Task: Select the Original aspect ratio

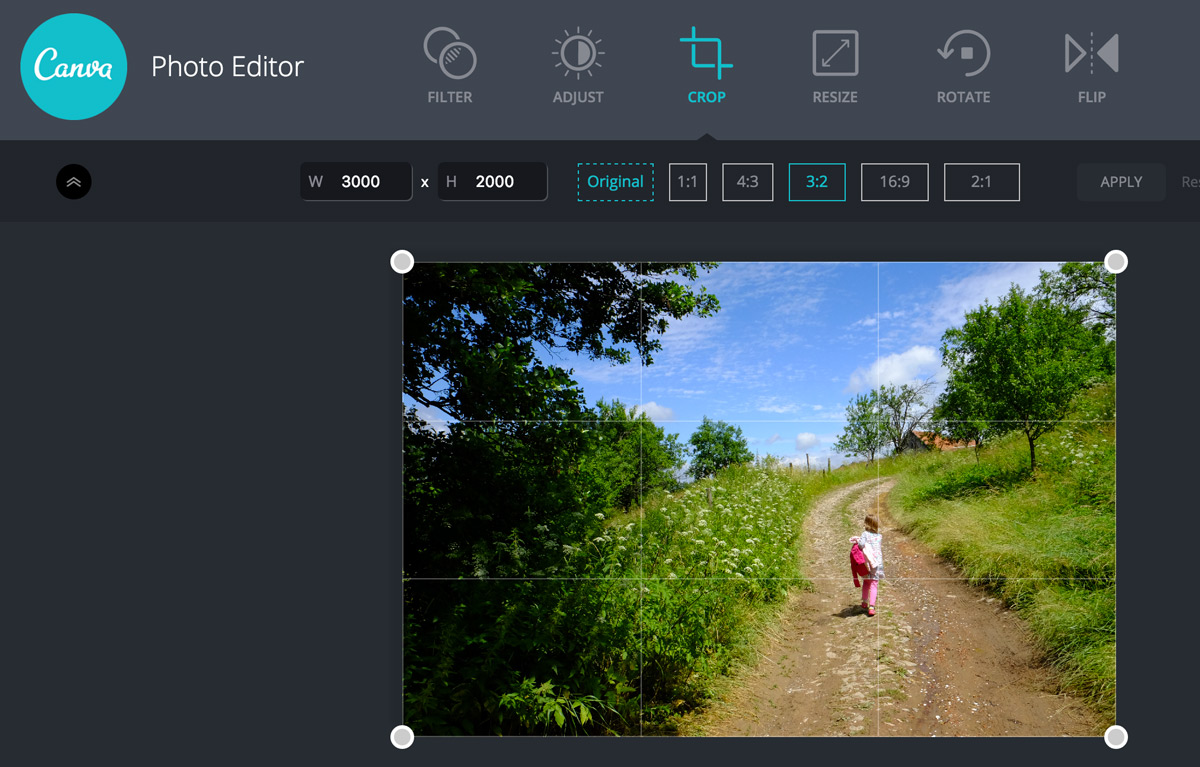Action: tap(615, 181)
